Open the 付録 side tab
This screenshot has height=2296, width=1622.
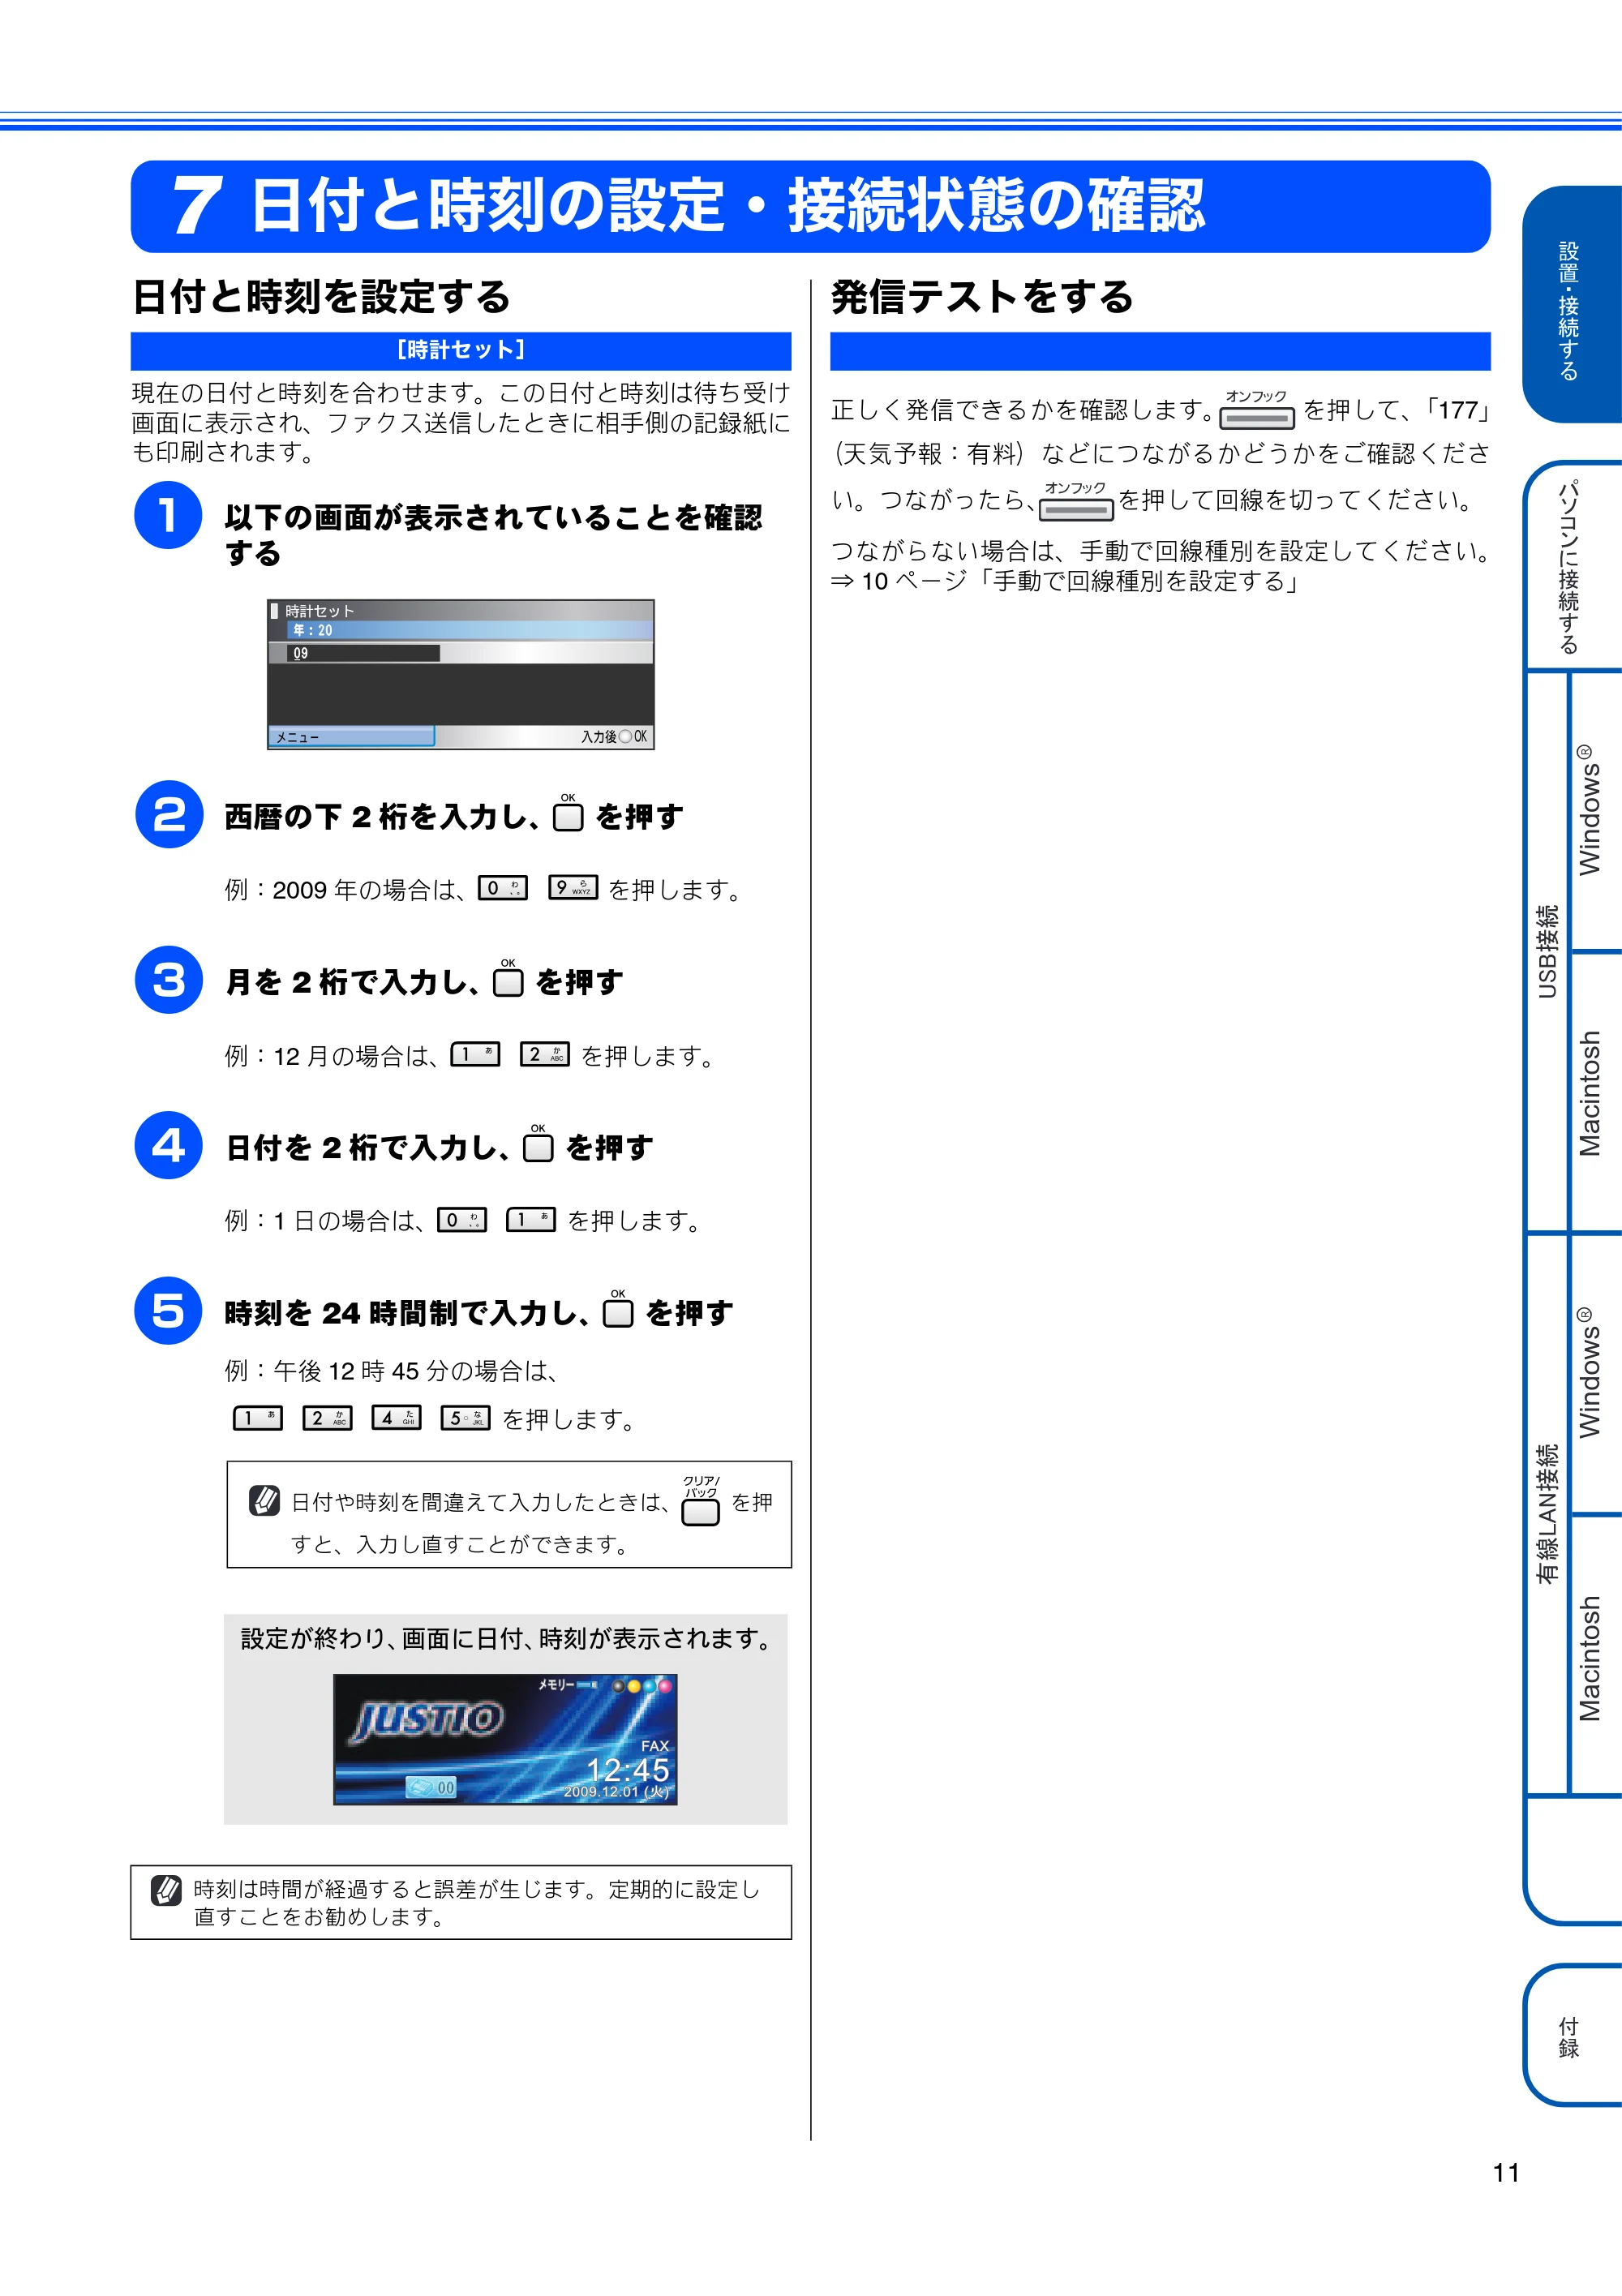tap(1570, 2036)
